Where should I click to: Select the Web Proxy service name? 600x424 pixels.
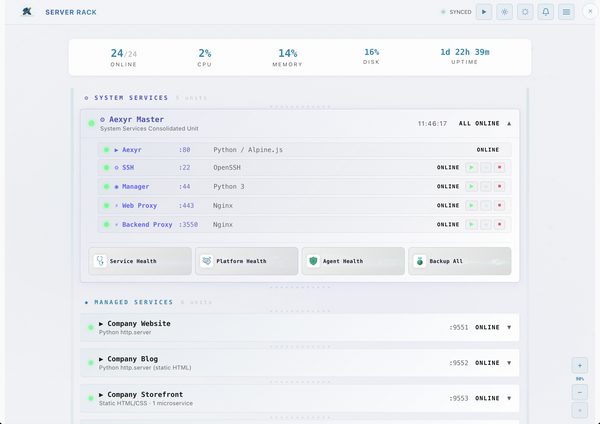[139, 205]
